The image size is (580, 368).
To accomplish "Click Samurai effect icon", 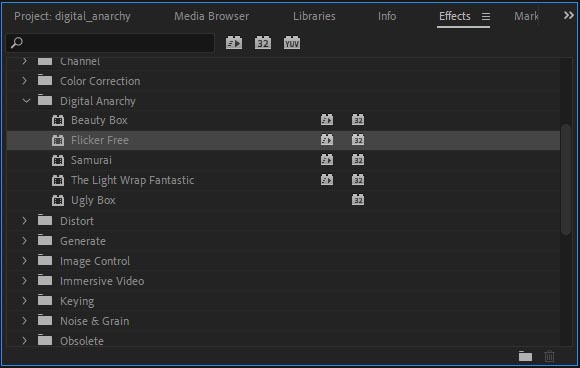I will pos(58,160).
